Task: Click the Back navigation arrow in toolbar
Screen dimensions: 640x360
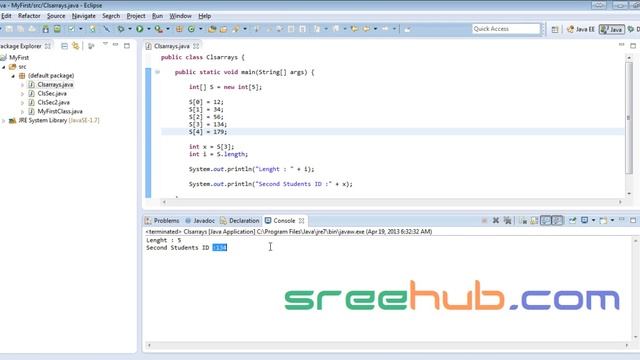Action: coord(366,29)
